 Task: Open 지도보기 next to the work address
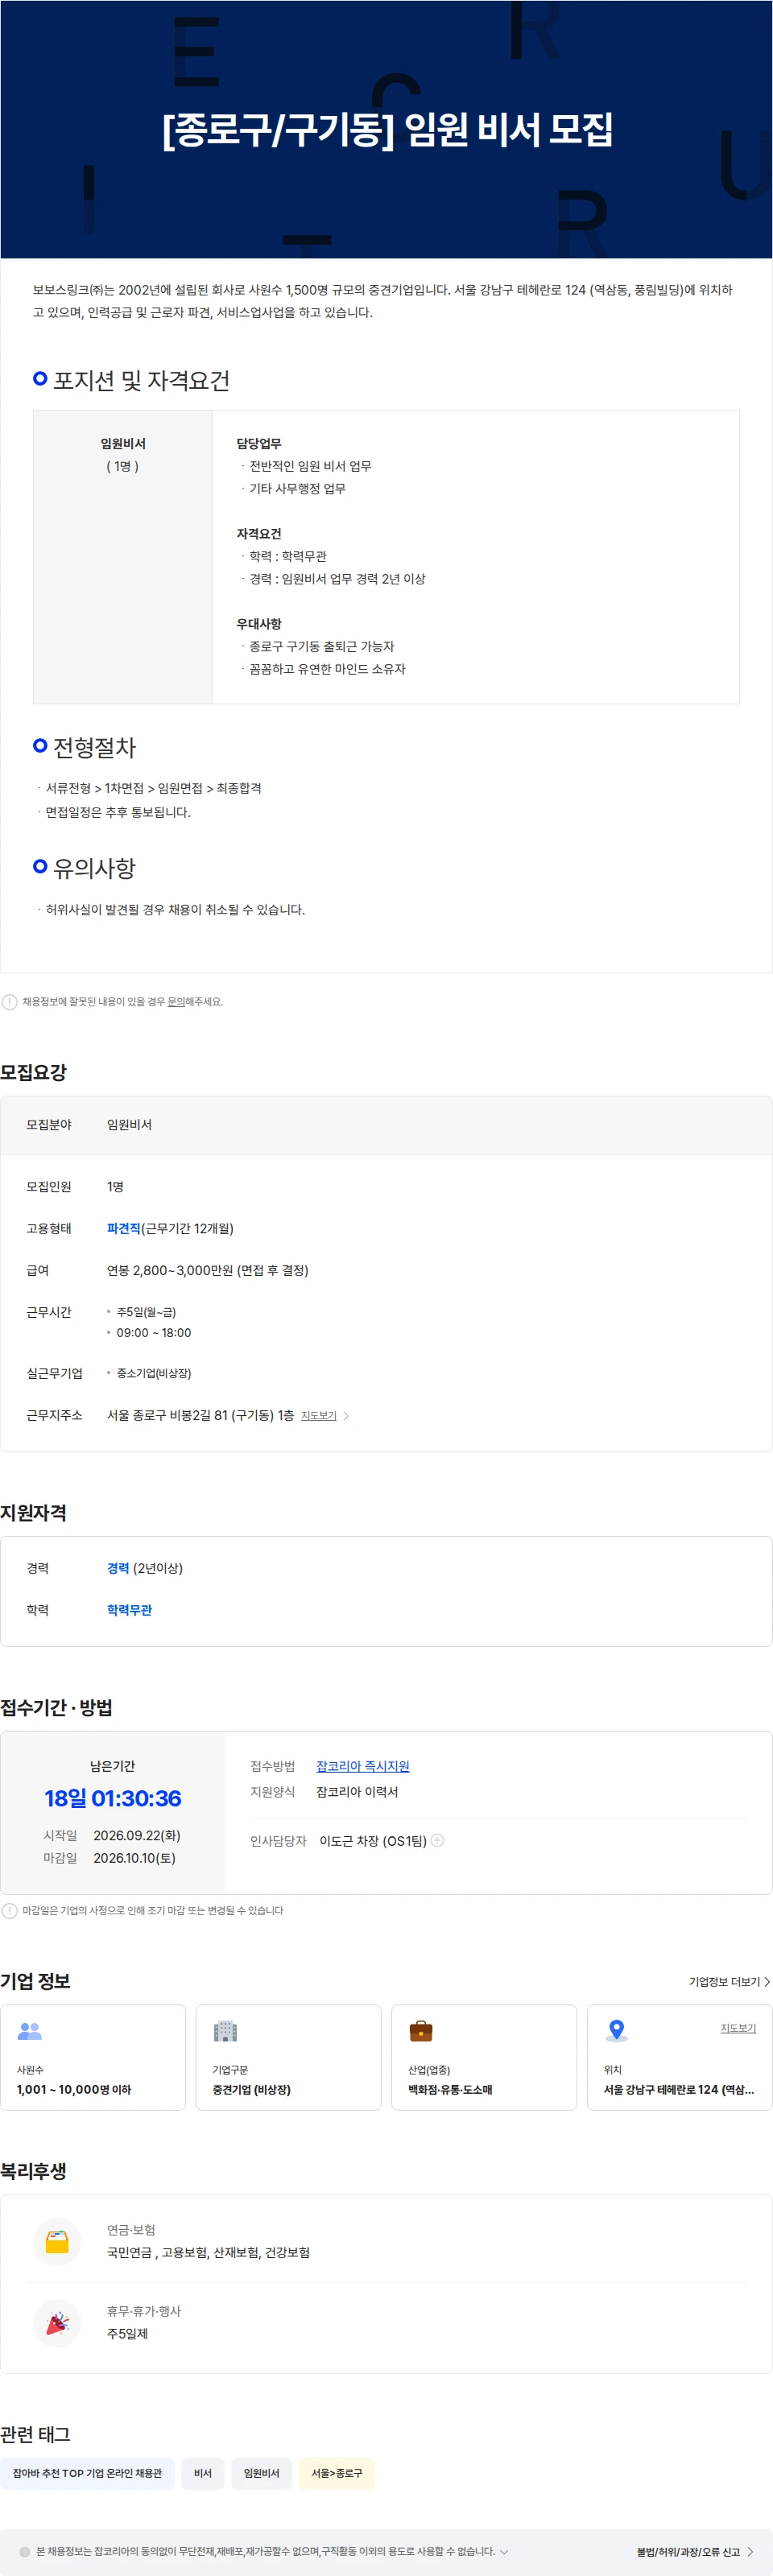[325, 1415]
